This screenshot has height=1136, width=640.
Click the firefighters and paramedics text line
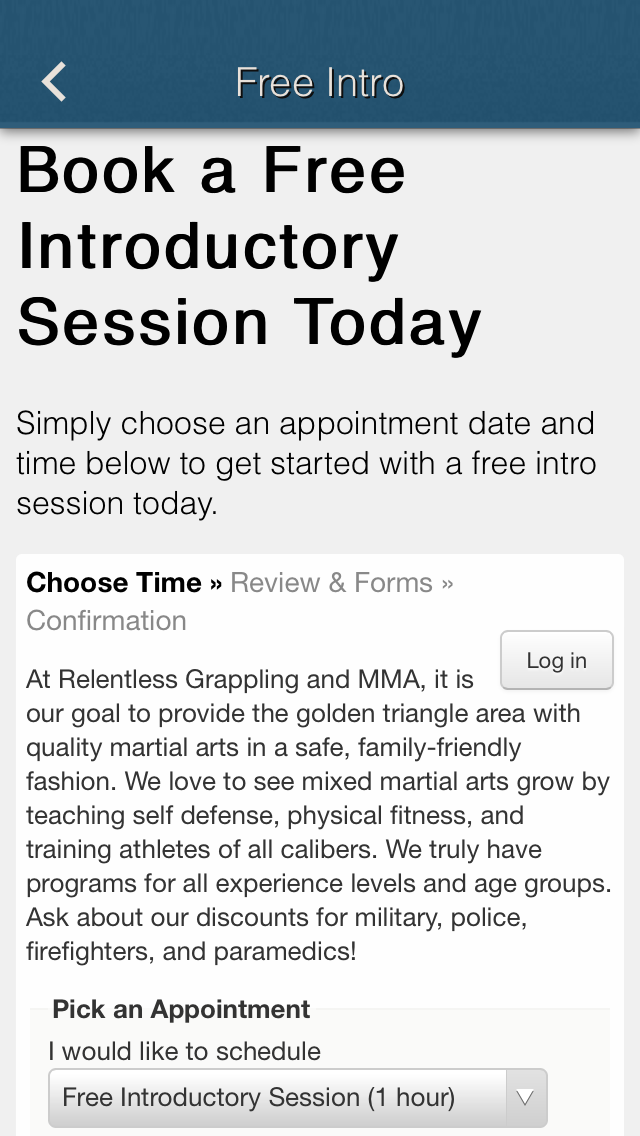click(x=191, y=951)
